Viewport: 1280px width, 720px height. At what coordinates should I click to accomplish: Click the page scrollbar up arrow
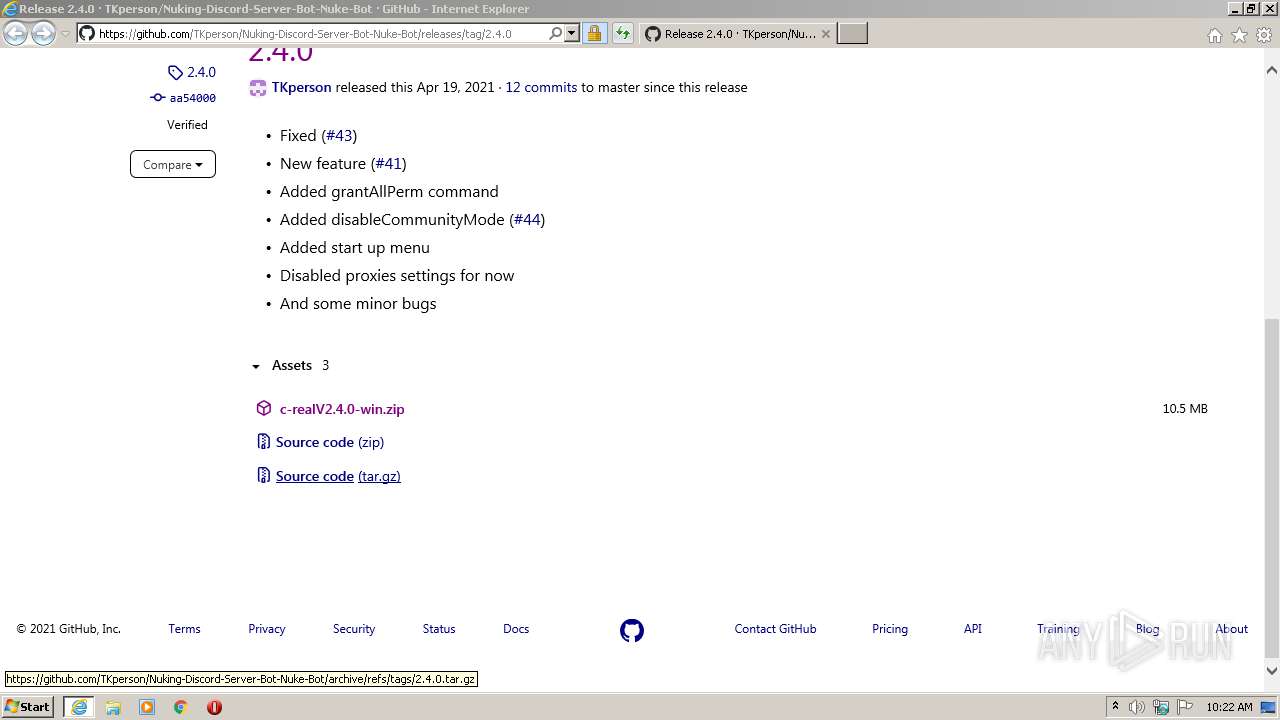pos(1272,70)
